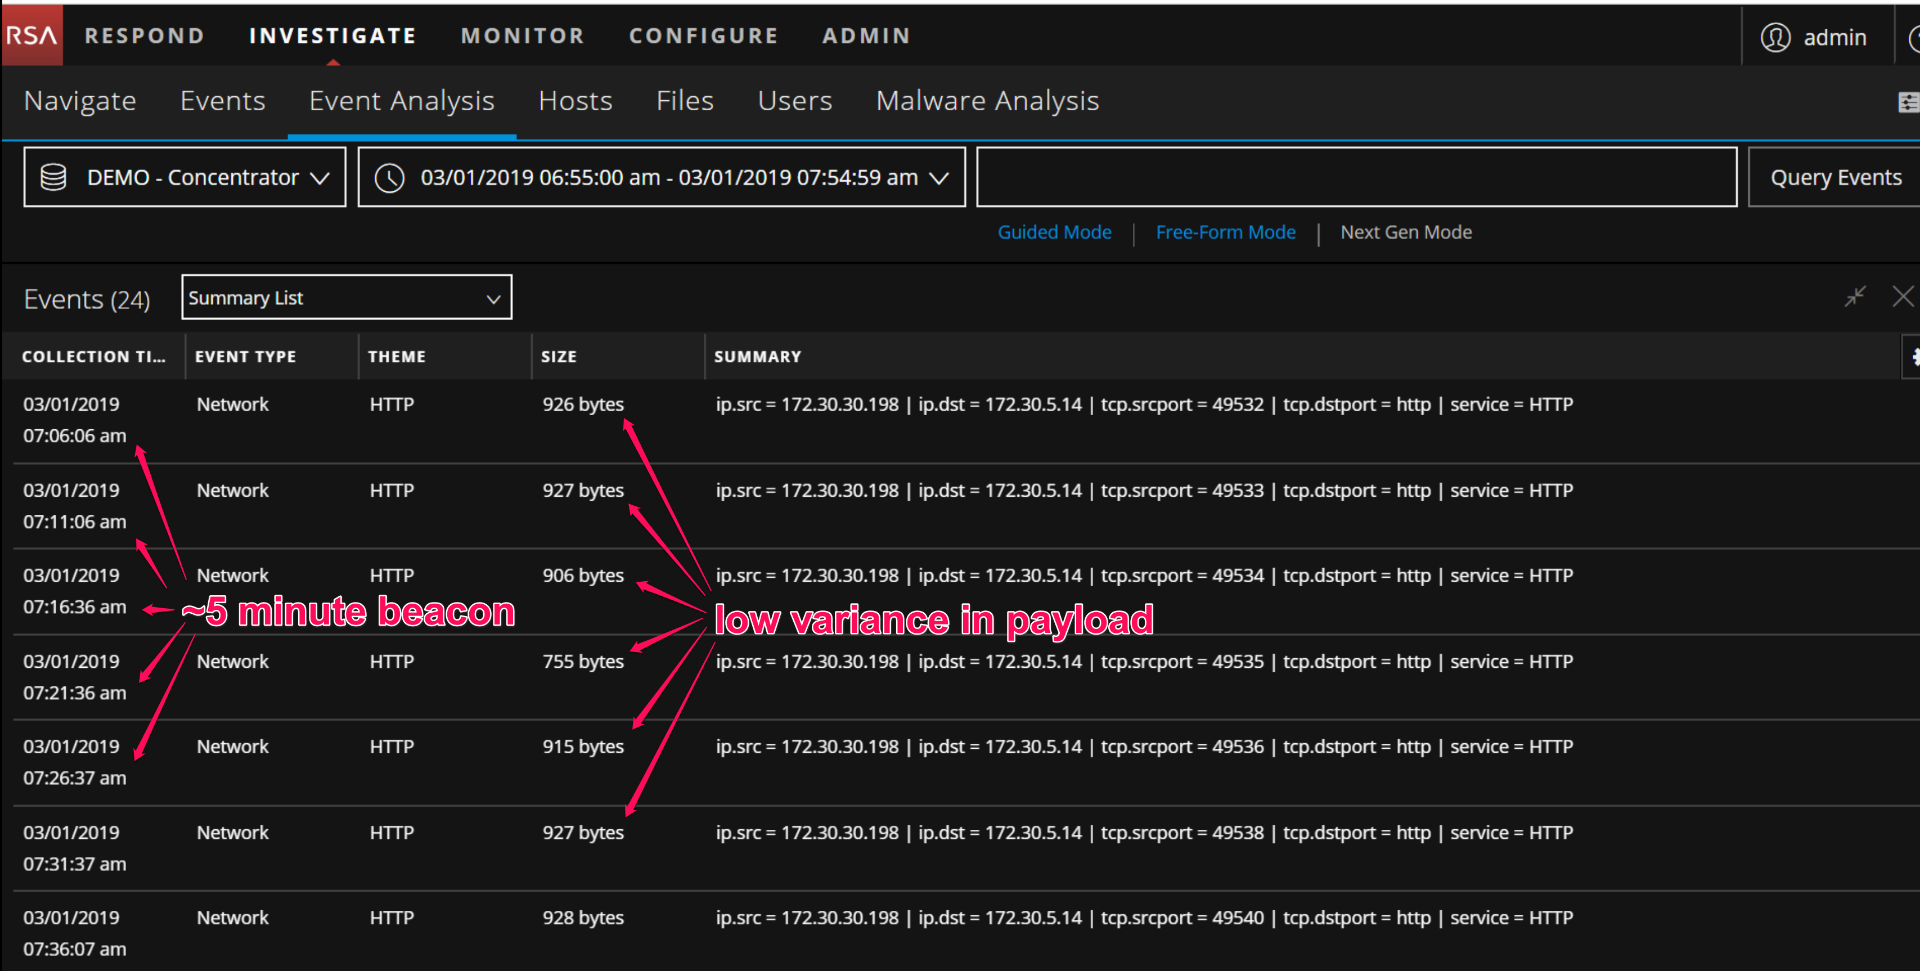The height and width of the screenshot is (971, 1920).
Task: Open the panel toggle icon at top right
Action: coord(1907,102)
